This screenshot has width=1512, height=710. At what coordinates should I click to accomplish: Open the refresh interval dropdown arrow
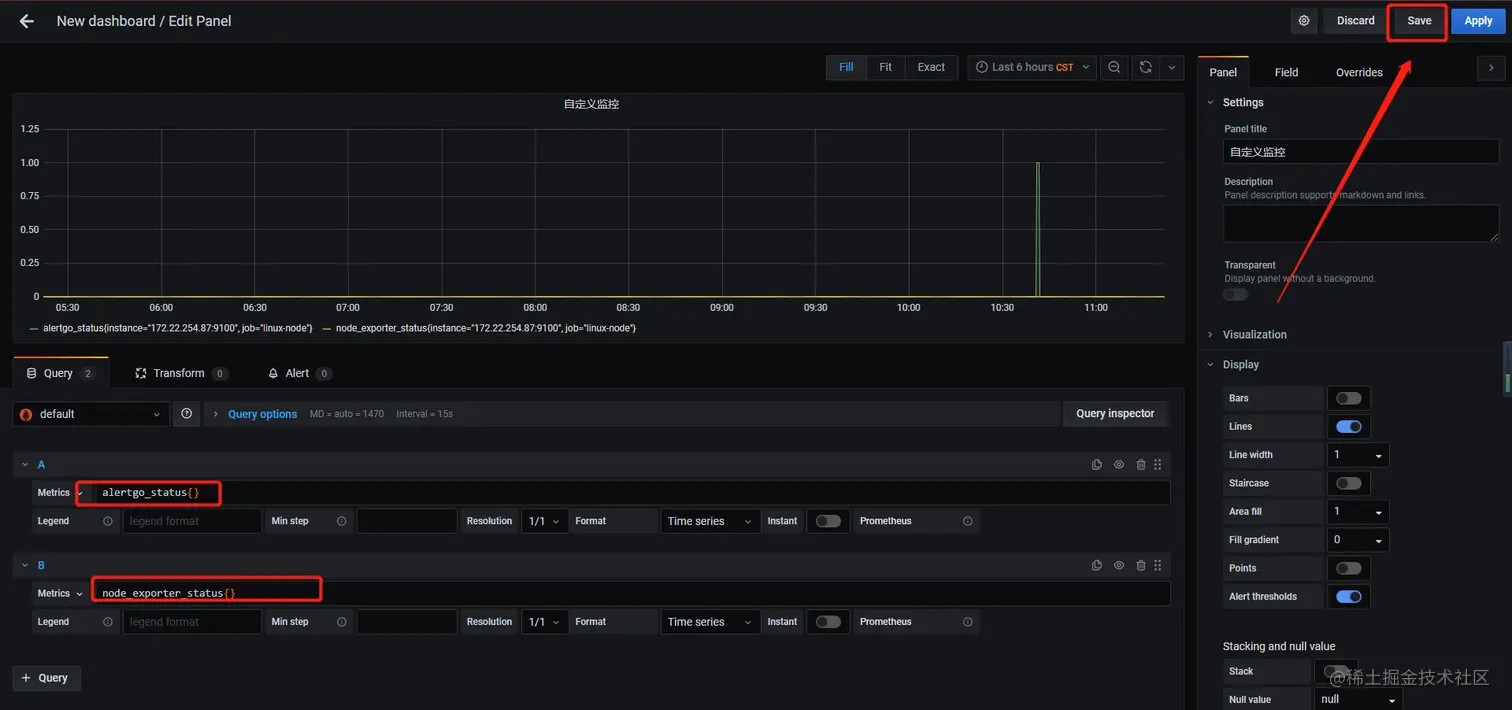click(1172, 67)
